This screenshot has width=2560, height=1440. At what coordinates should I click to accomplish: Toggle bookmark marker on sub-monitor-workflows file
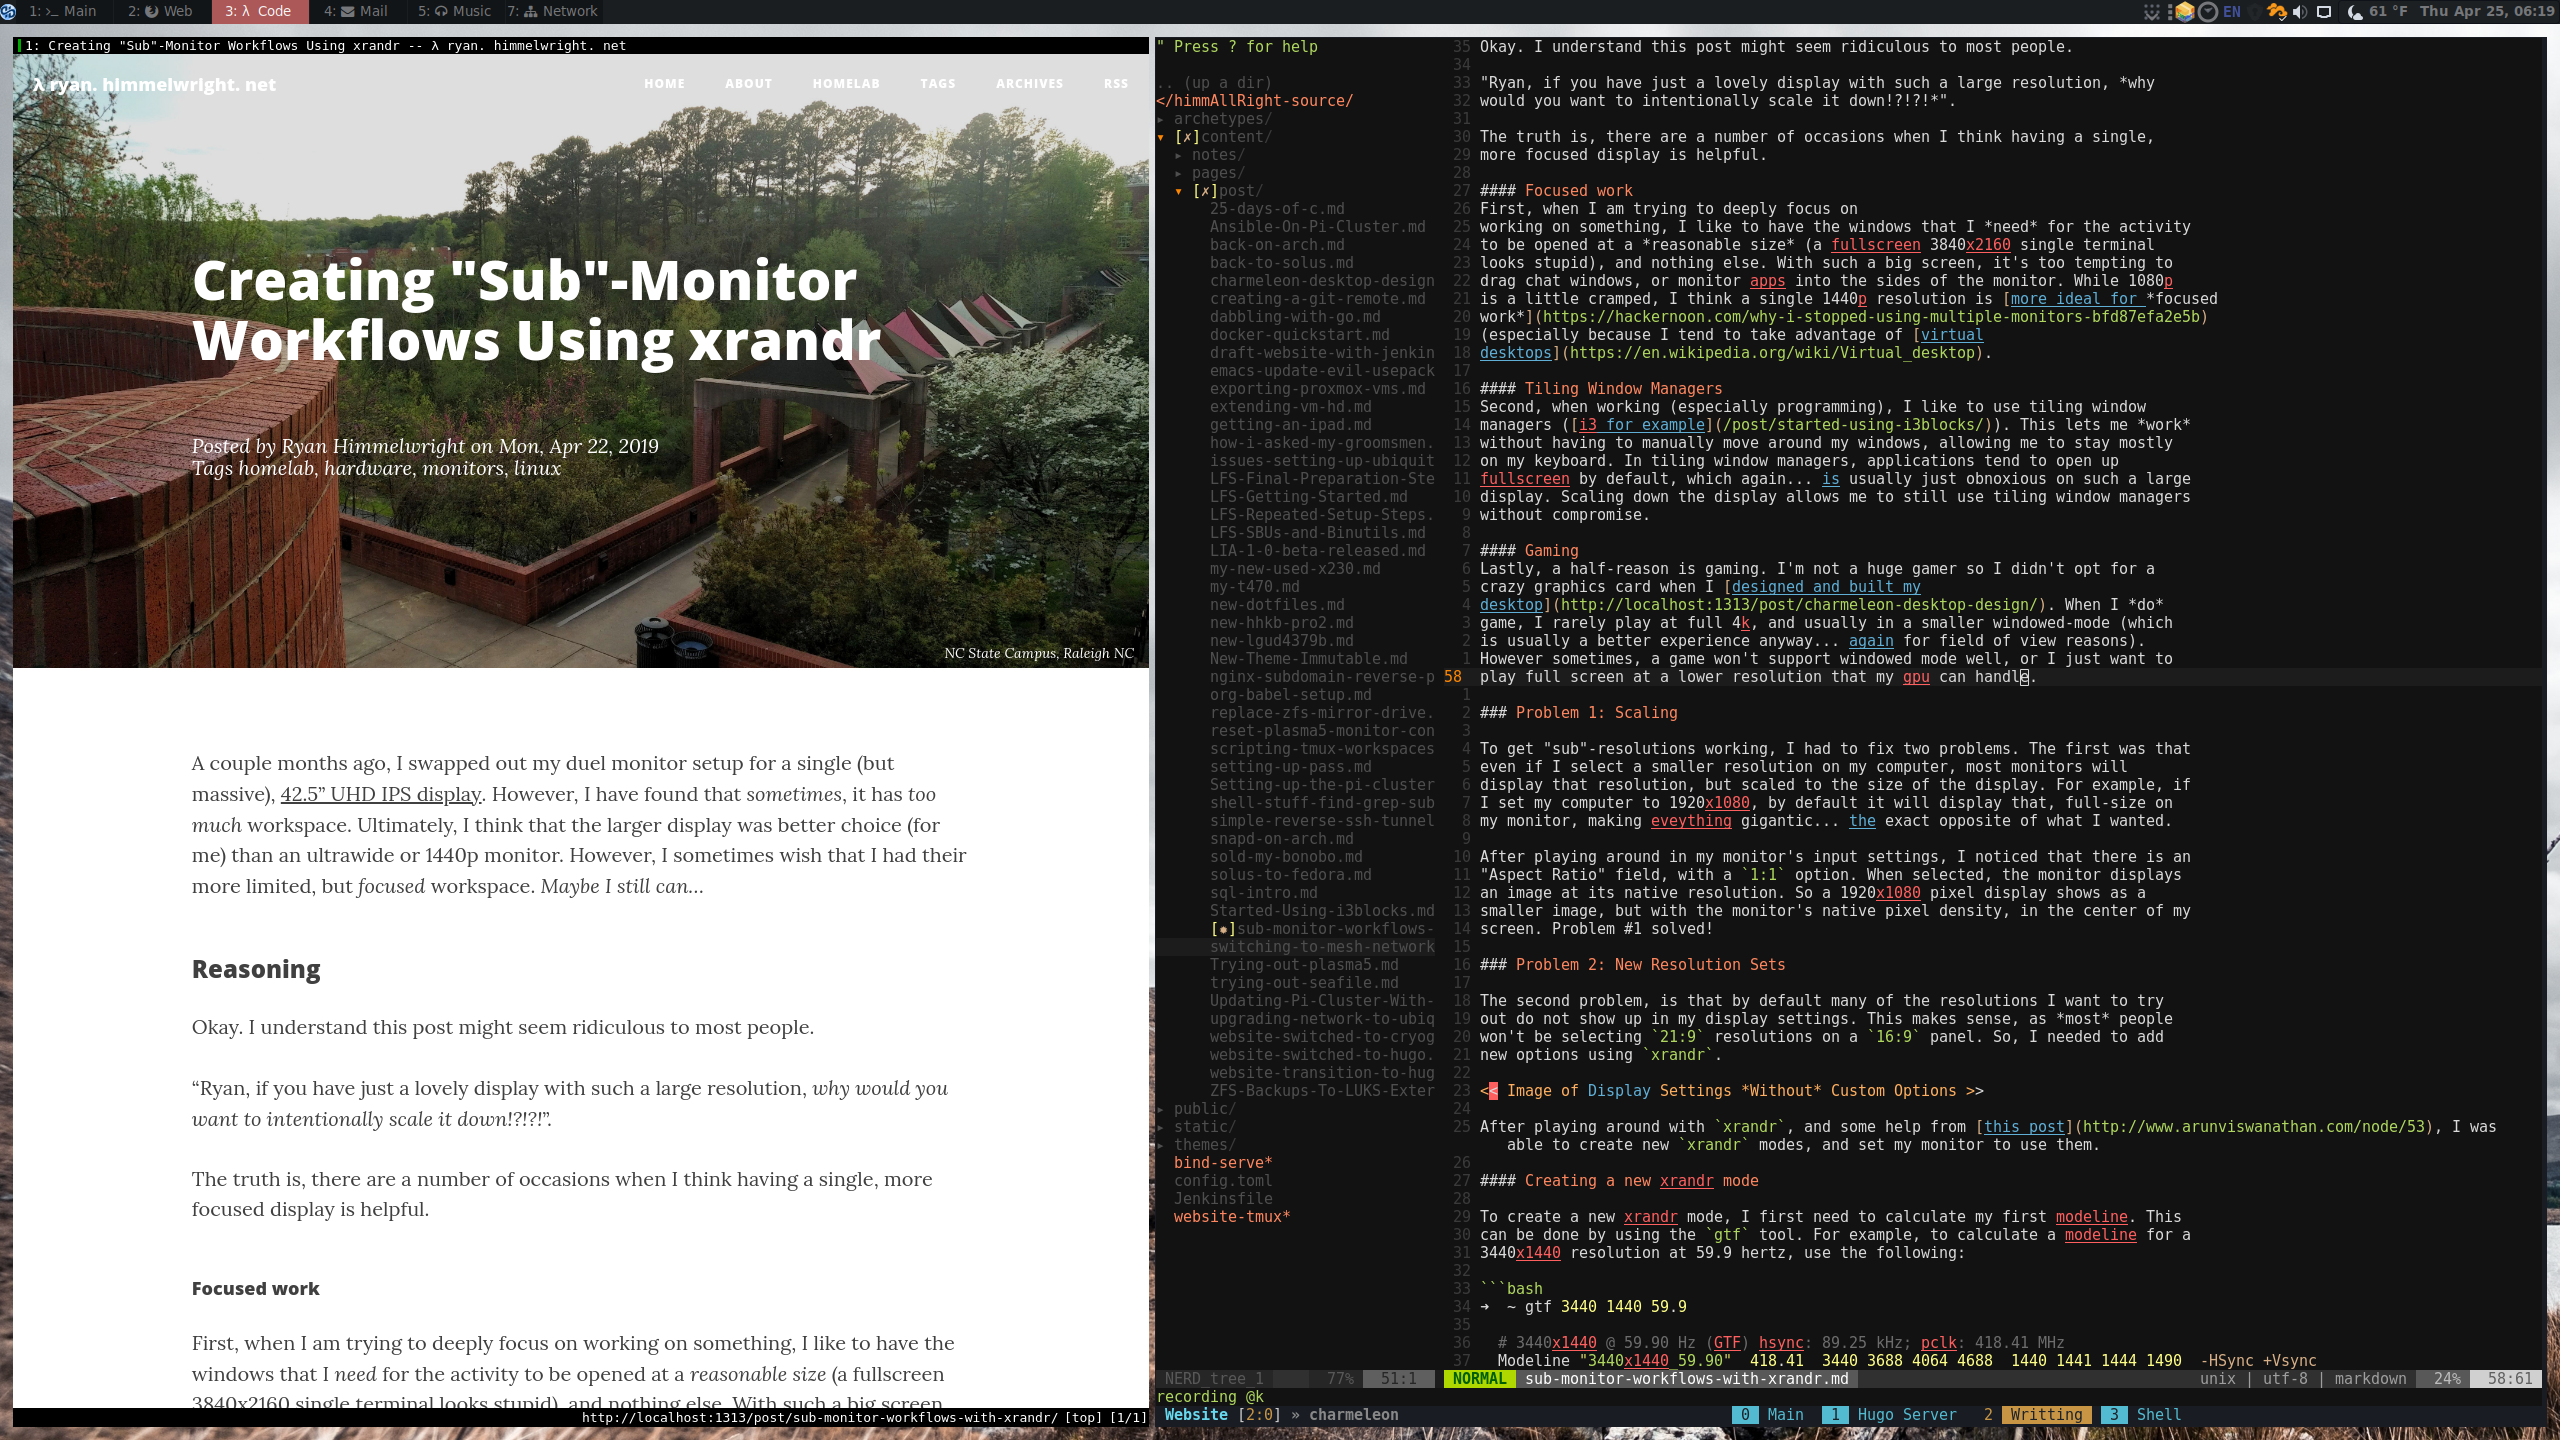tap(1222, 929)
